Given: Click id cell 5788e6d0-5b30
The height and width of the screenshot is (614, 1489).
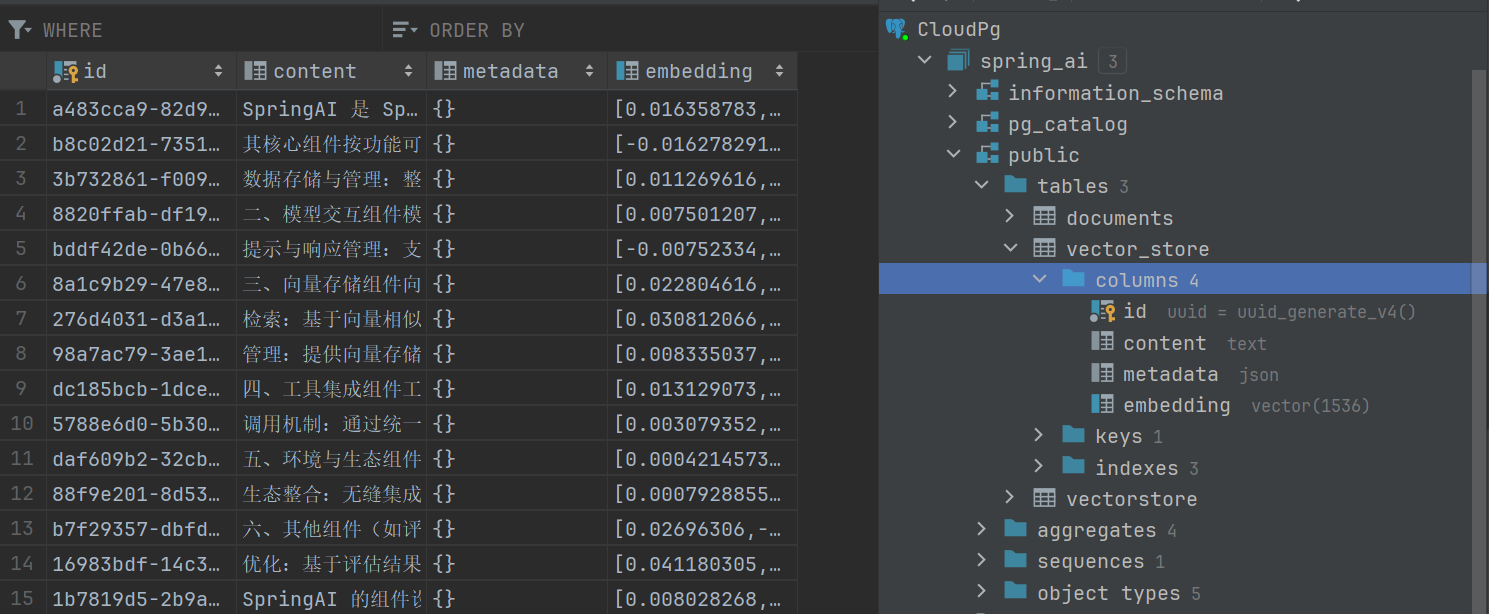Looking at the screenshot, I should coord(141,423).
